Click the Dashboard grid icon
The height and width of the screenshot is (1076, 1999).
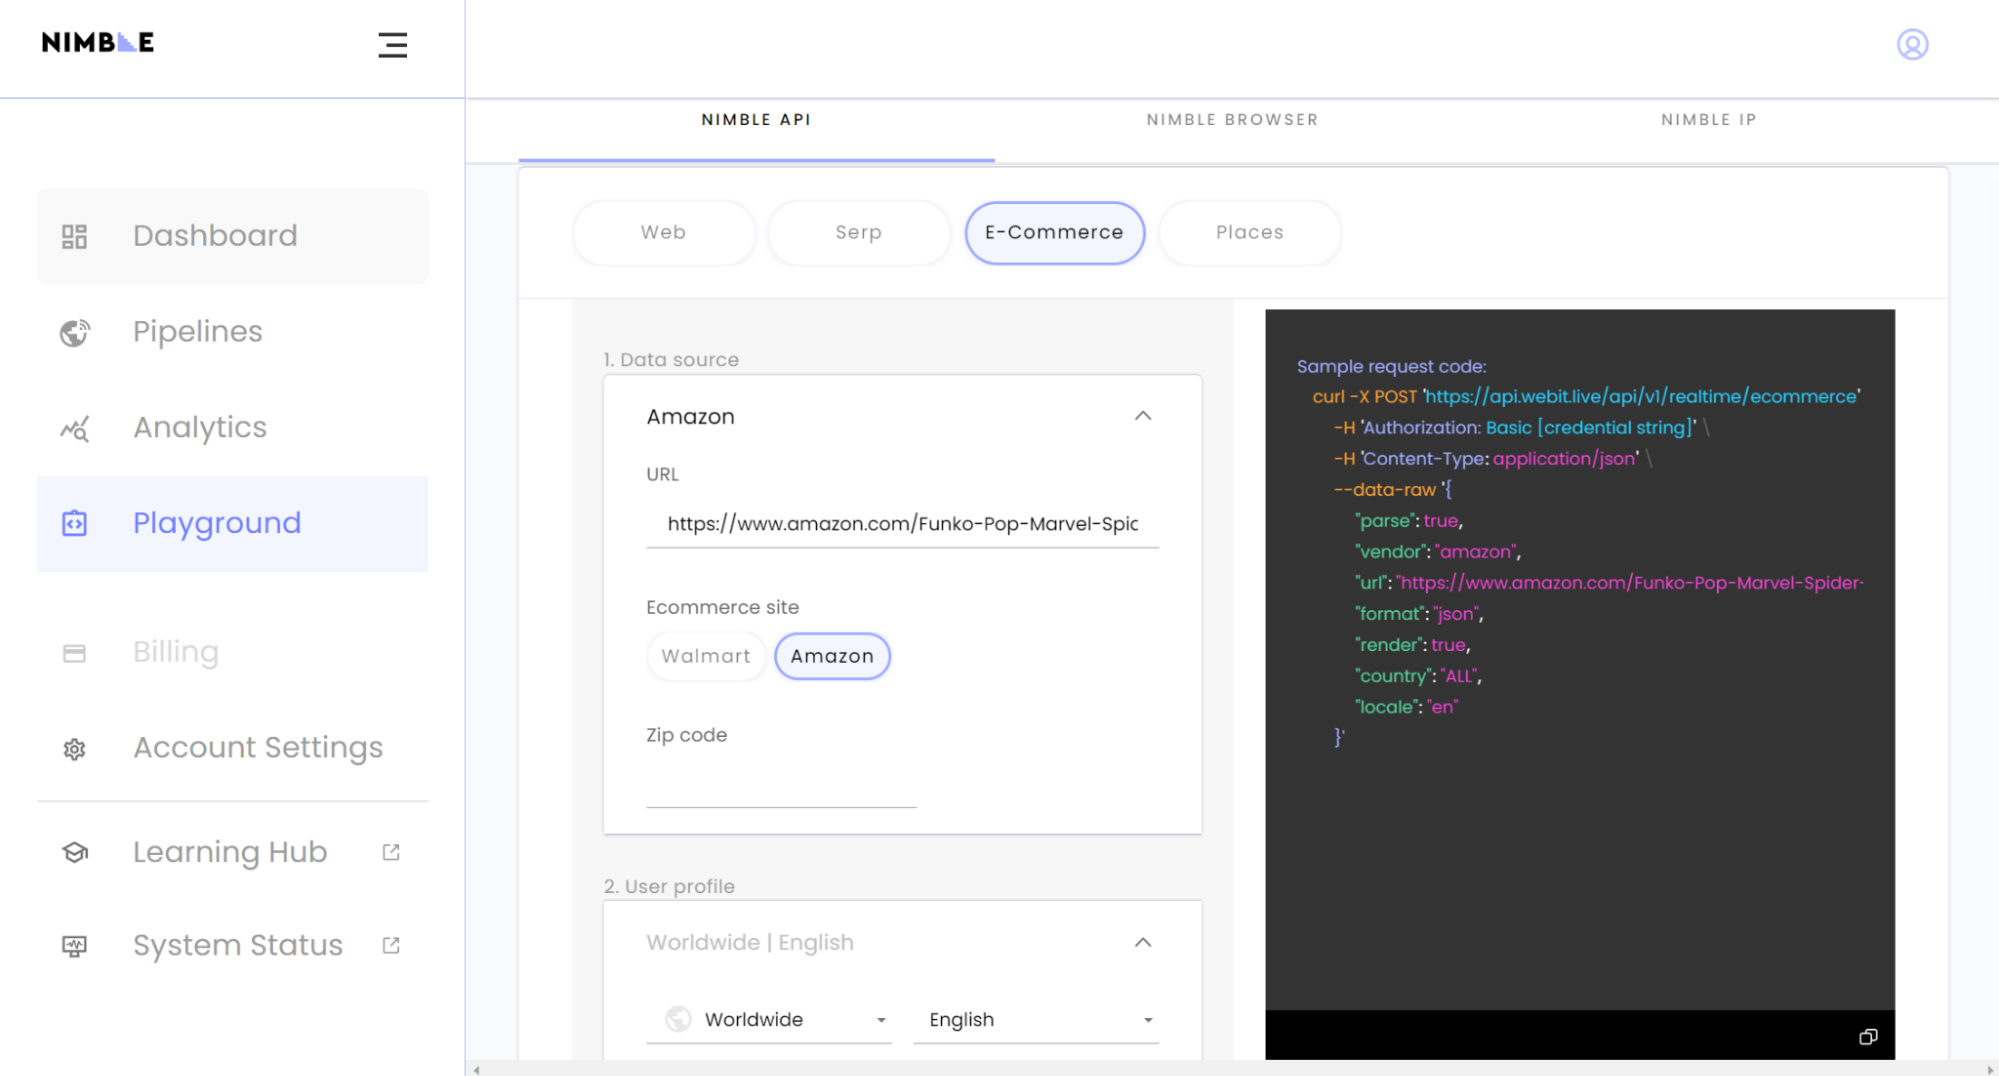(x=74, y=236)
